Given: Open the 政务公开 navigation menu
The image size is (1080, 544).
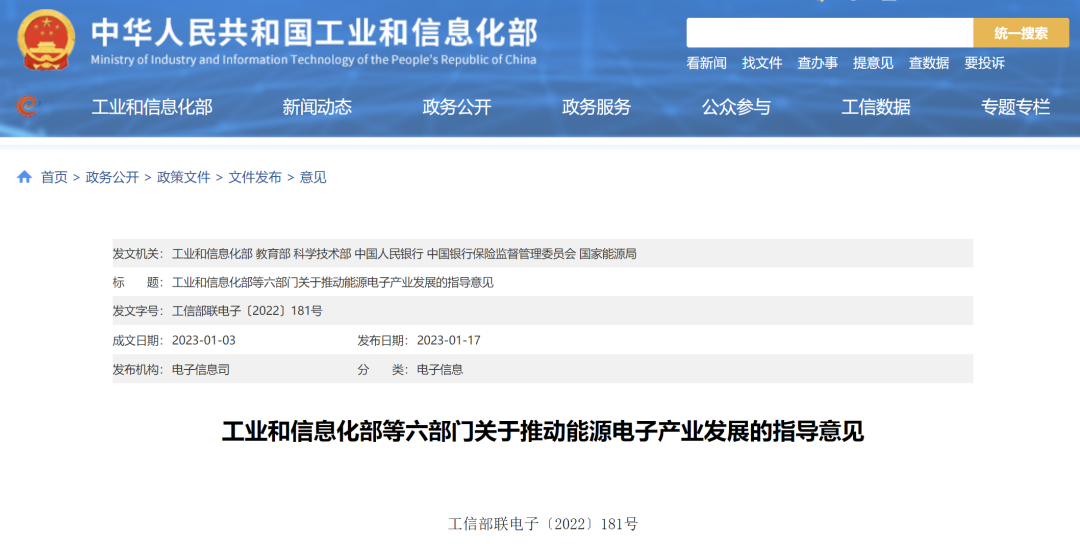Looking at the screenshot, I should 457,107.
